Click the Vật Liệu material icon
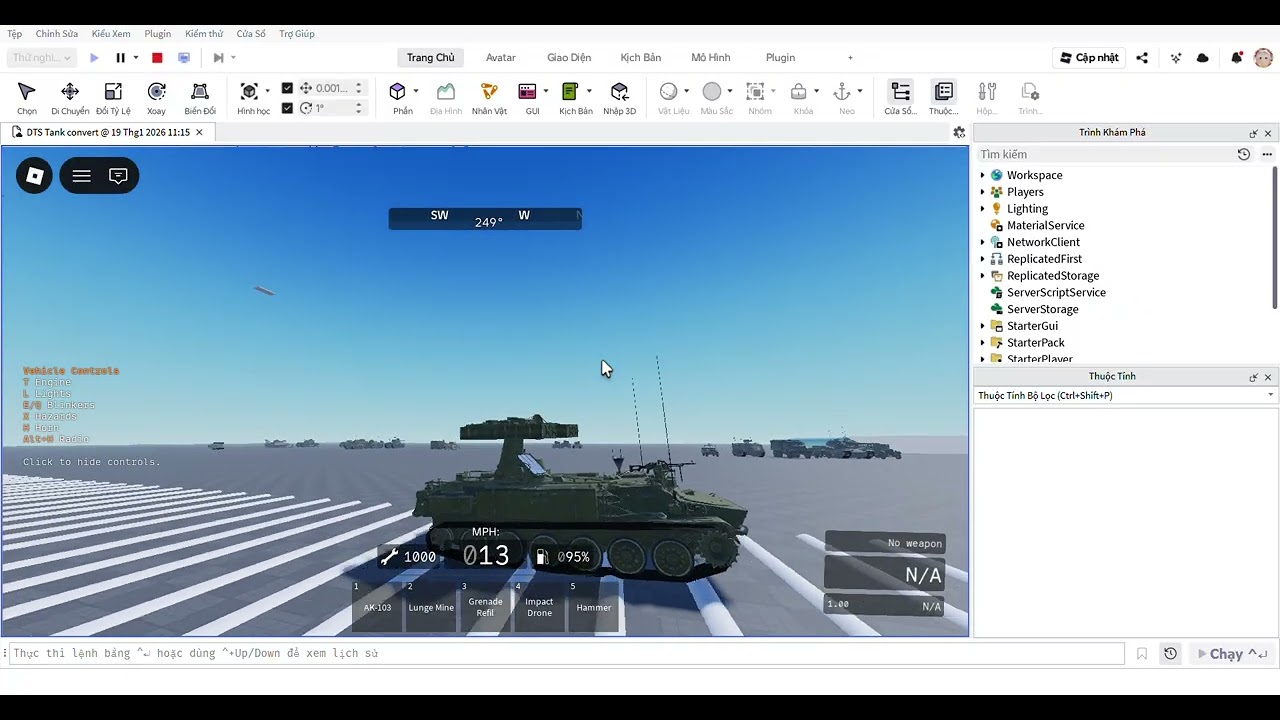This screenshot has width=1280, height=720. pos(668,92)
